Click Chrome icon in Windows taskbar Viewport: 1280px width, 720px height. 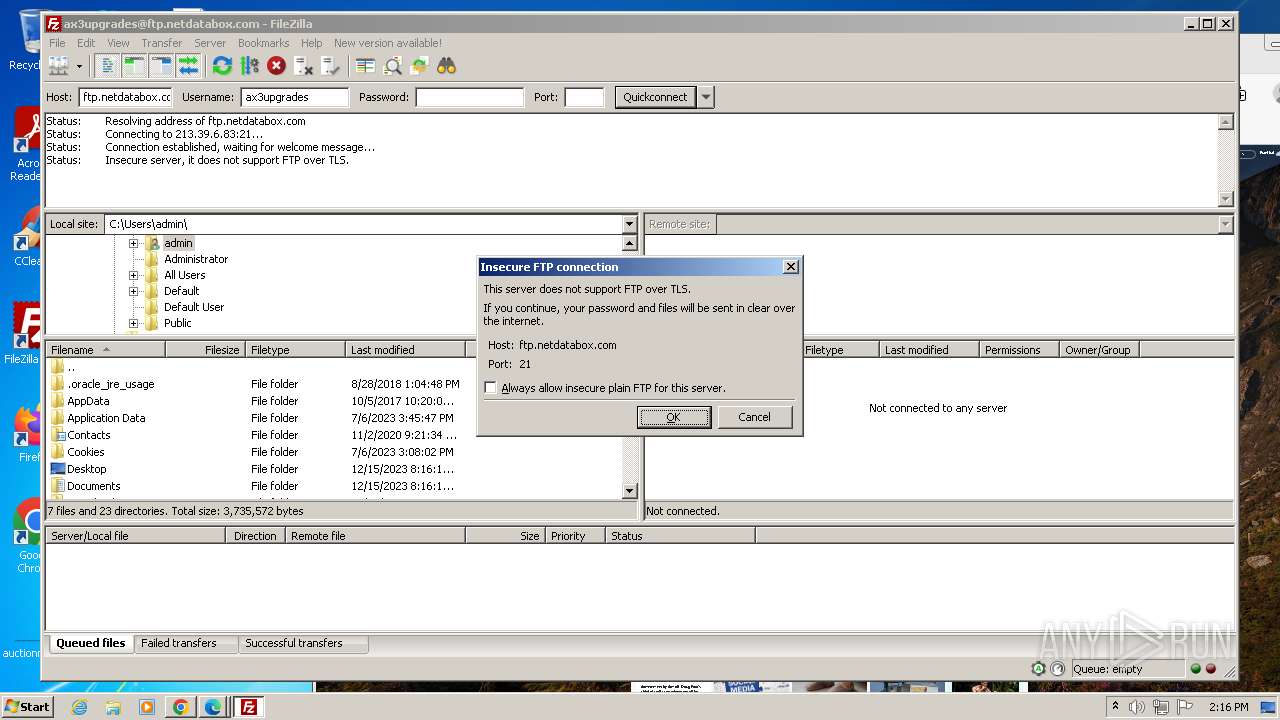pyautogui.click(x=180, y=707)
